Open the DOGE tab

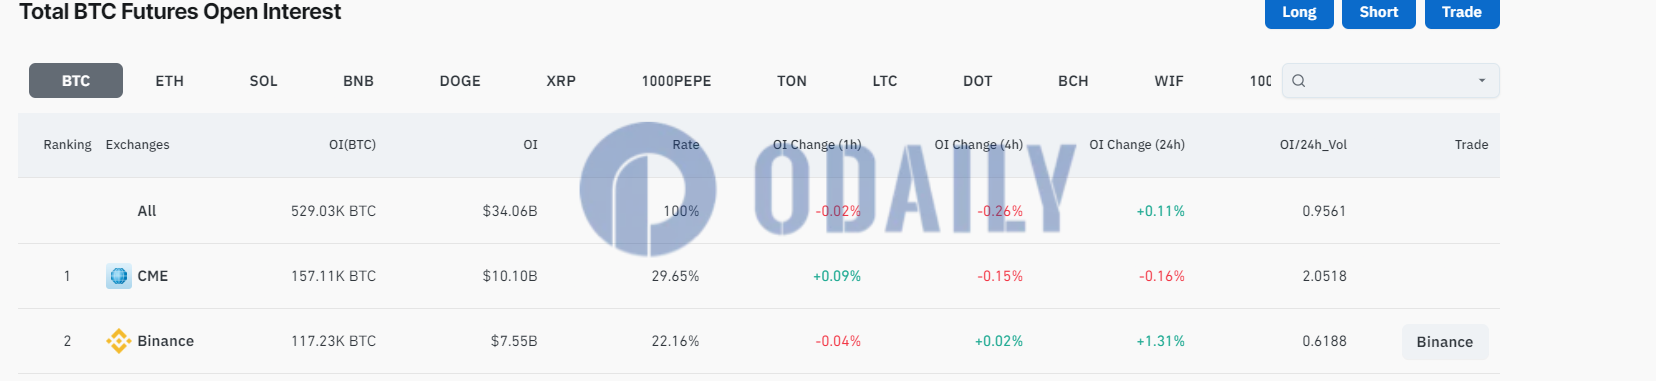[x=460, y=81]
